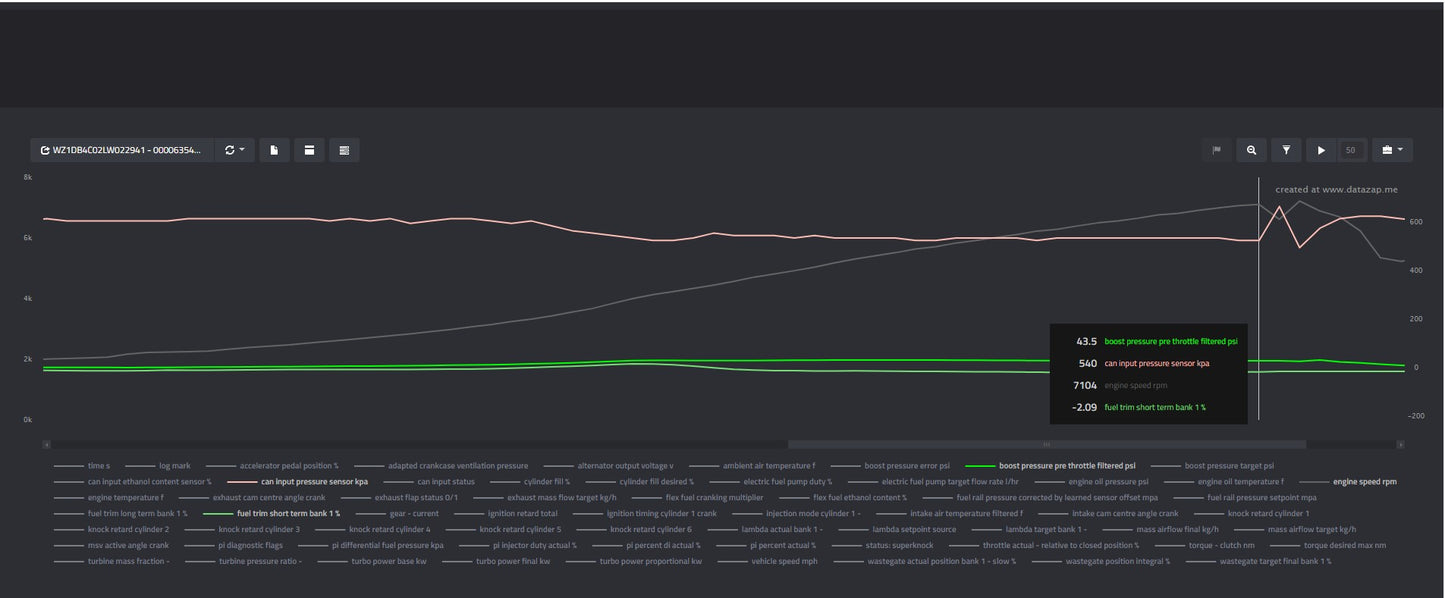
Task: Start playback with the play button
Action: click(x=1321, y=150)
